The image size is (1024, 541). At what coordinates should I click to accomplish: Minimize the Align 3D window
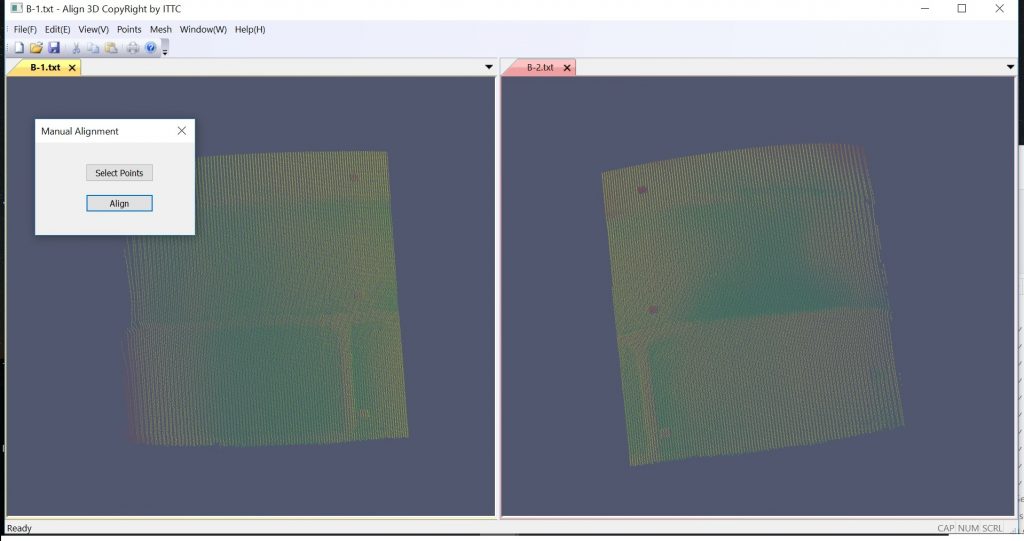(925, 8)
